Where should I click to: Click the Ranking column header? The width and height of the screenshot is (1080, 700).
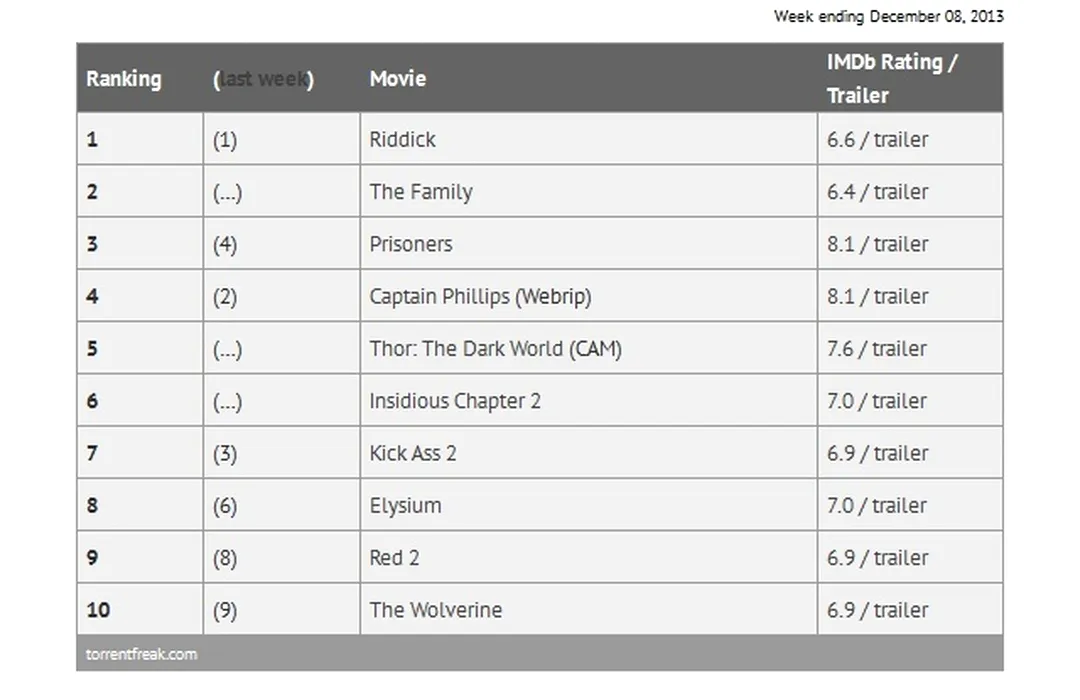(x=123, y=79)
